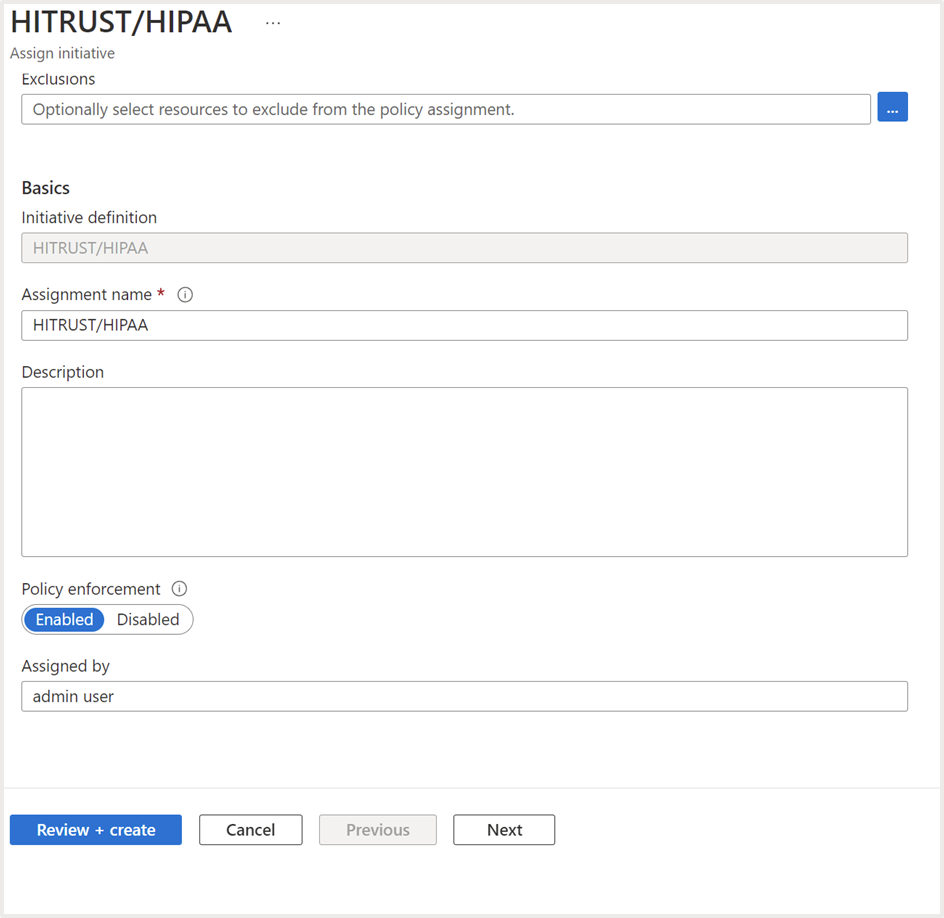This screenshot has width=944, height=918.
Task: Click the Assign initiative subtitle
Action: pos(62,53)
